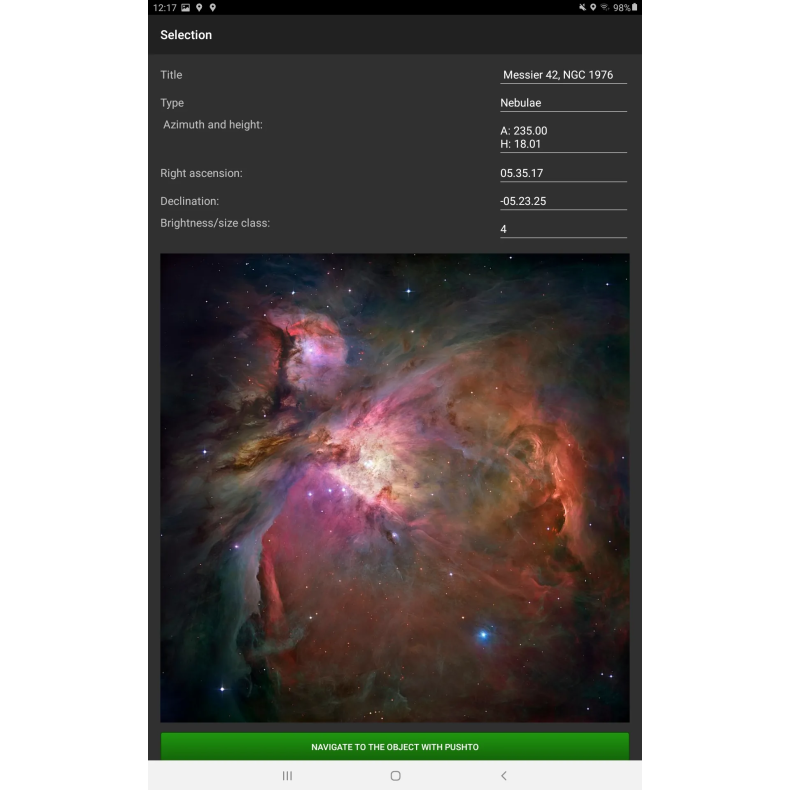Viewport: 790px width, 790px height.
Task: Edit the Title field Messier 42, NGC 1976
Action: click(x=563, y=75)
